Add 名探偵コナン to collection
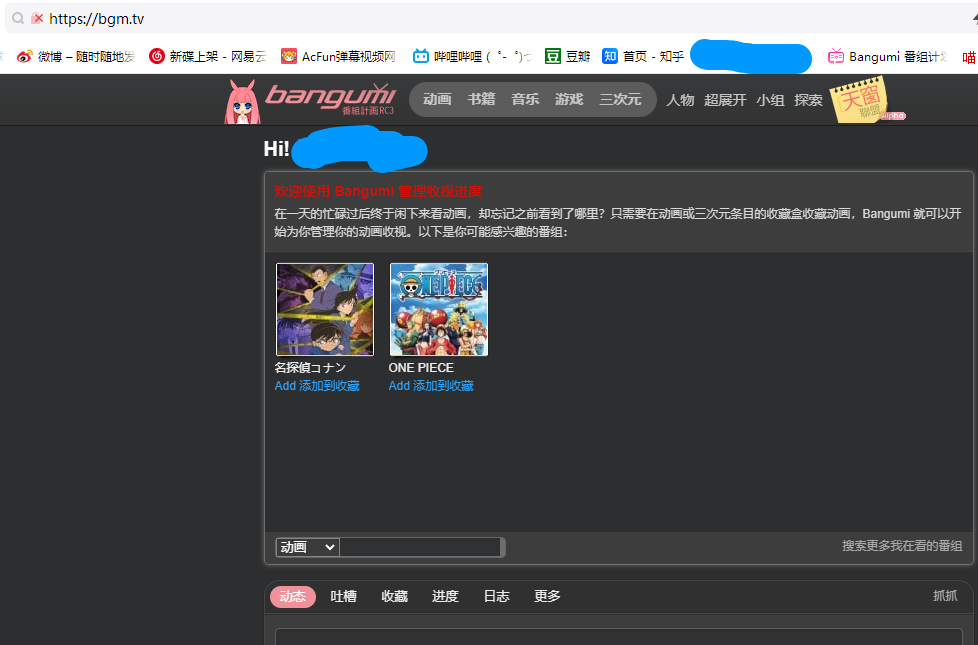 pyautogui.click(x=317, y=386)
